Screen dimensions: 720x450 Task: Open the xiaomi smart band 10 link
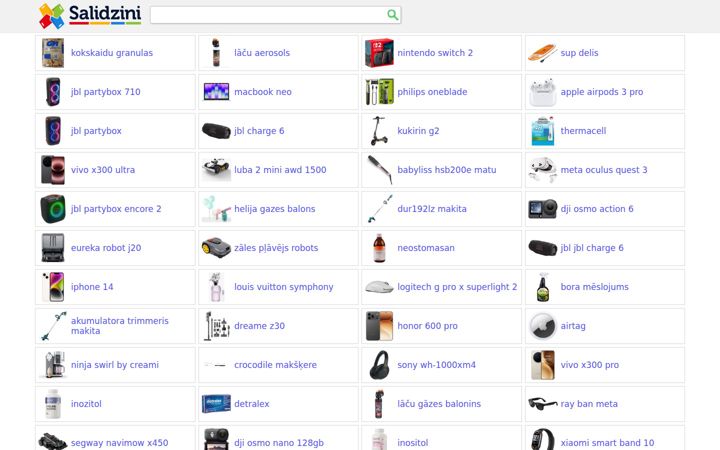click(x=607, y=443)
